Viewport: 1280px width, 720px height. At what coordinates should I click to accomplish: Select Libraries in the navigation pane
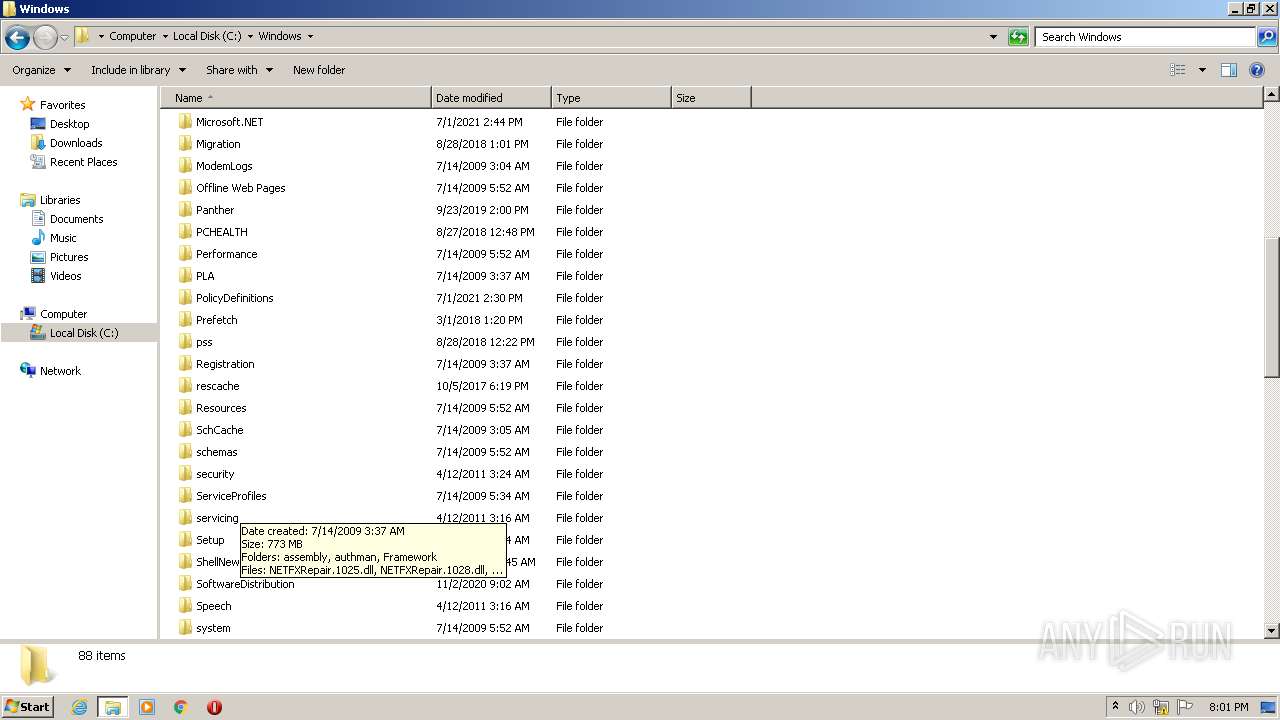(60, 200)
